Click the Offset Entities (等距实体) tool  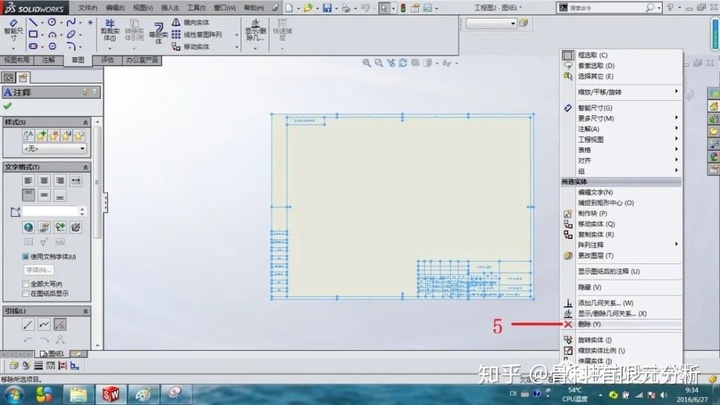[158, 34]
